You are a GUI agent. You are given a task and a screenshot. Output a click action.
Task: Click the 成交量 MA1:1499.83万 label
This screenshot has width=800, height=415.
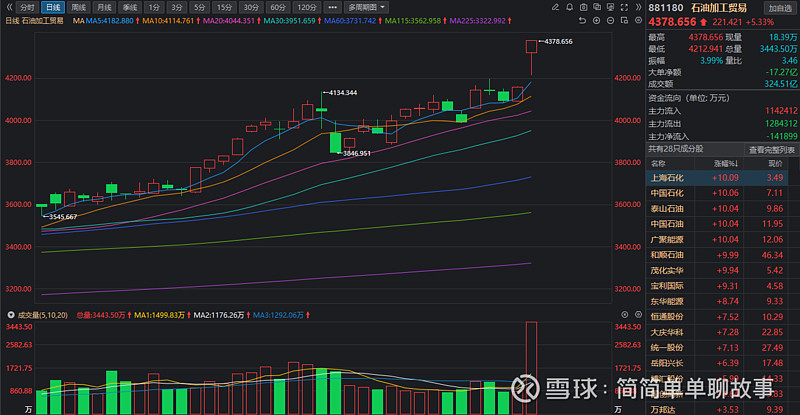click(x=159, y=315)
